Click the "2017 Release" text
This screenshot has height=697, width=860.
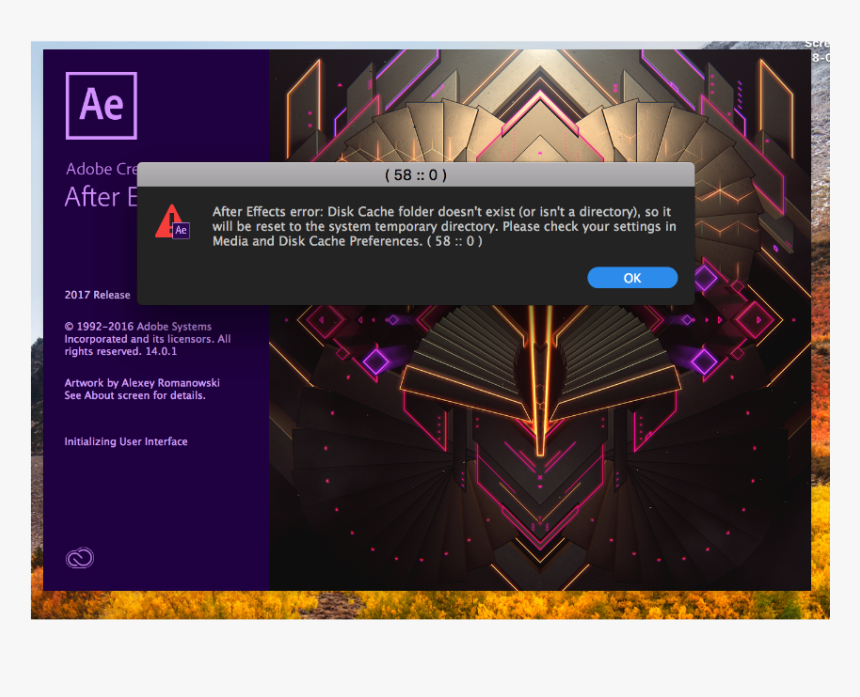pos(98,294)
